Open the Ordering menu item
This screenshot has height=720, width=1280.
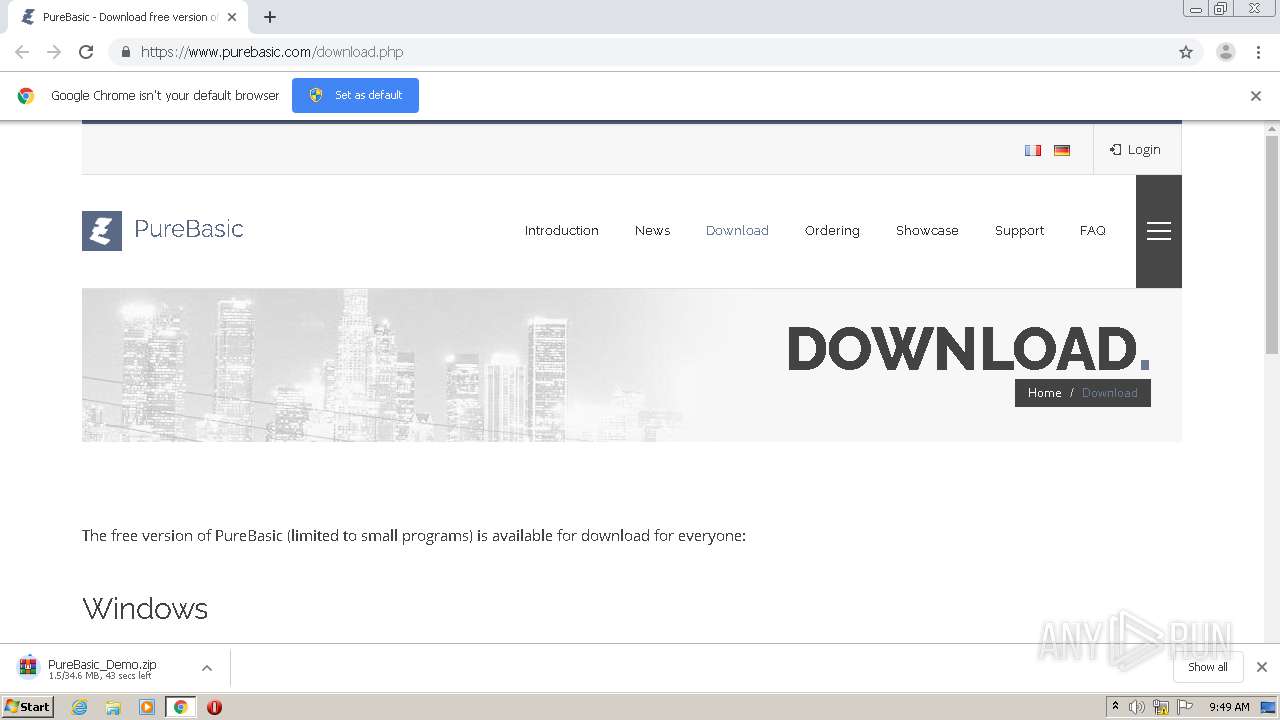pyautogui.click(x=832, y=230)
